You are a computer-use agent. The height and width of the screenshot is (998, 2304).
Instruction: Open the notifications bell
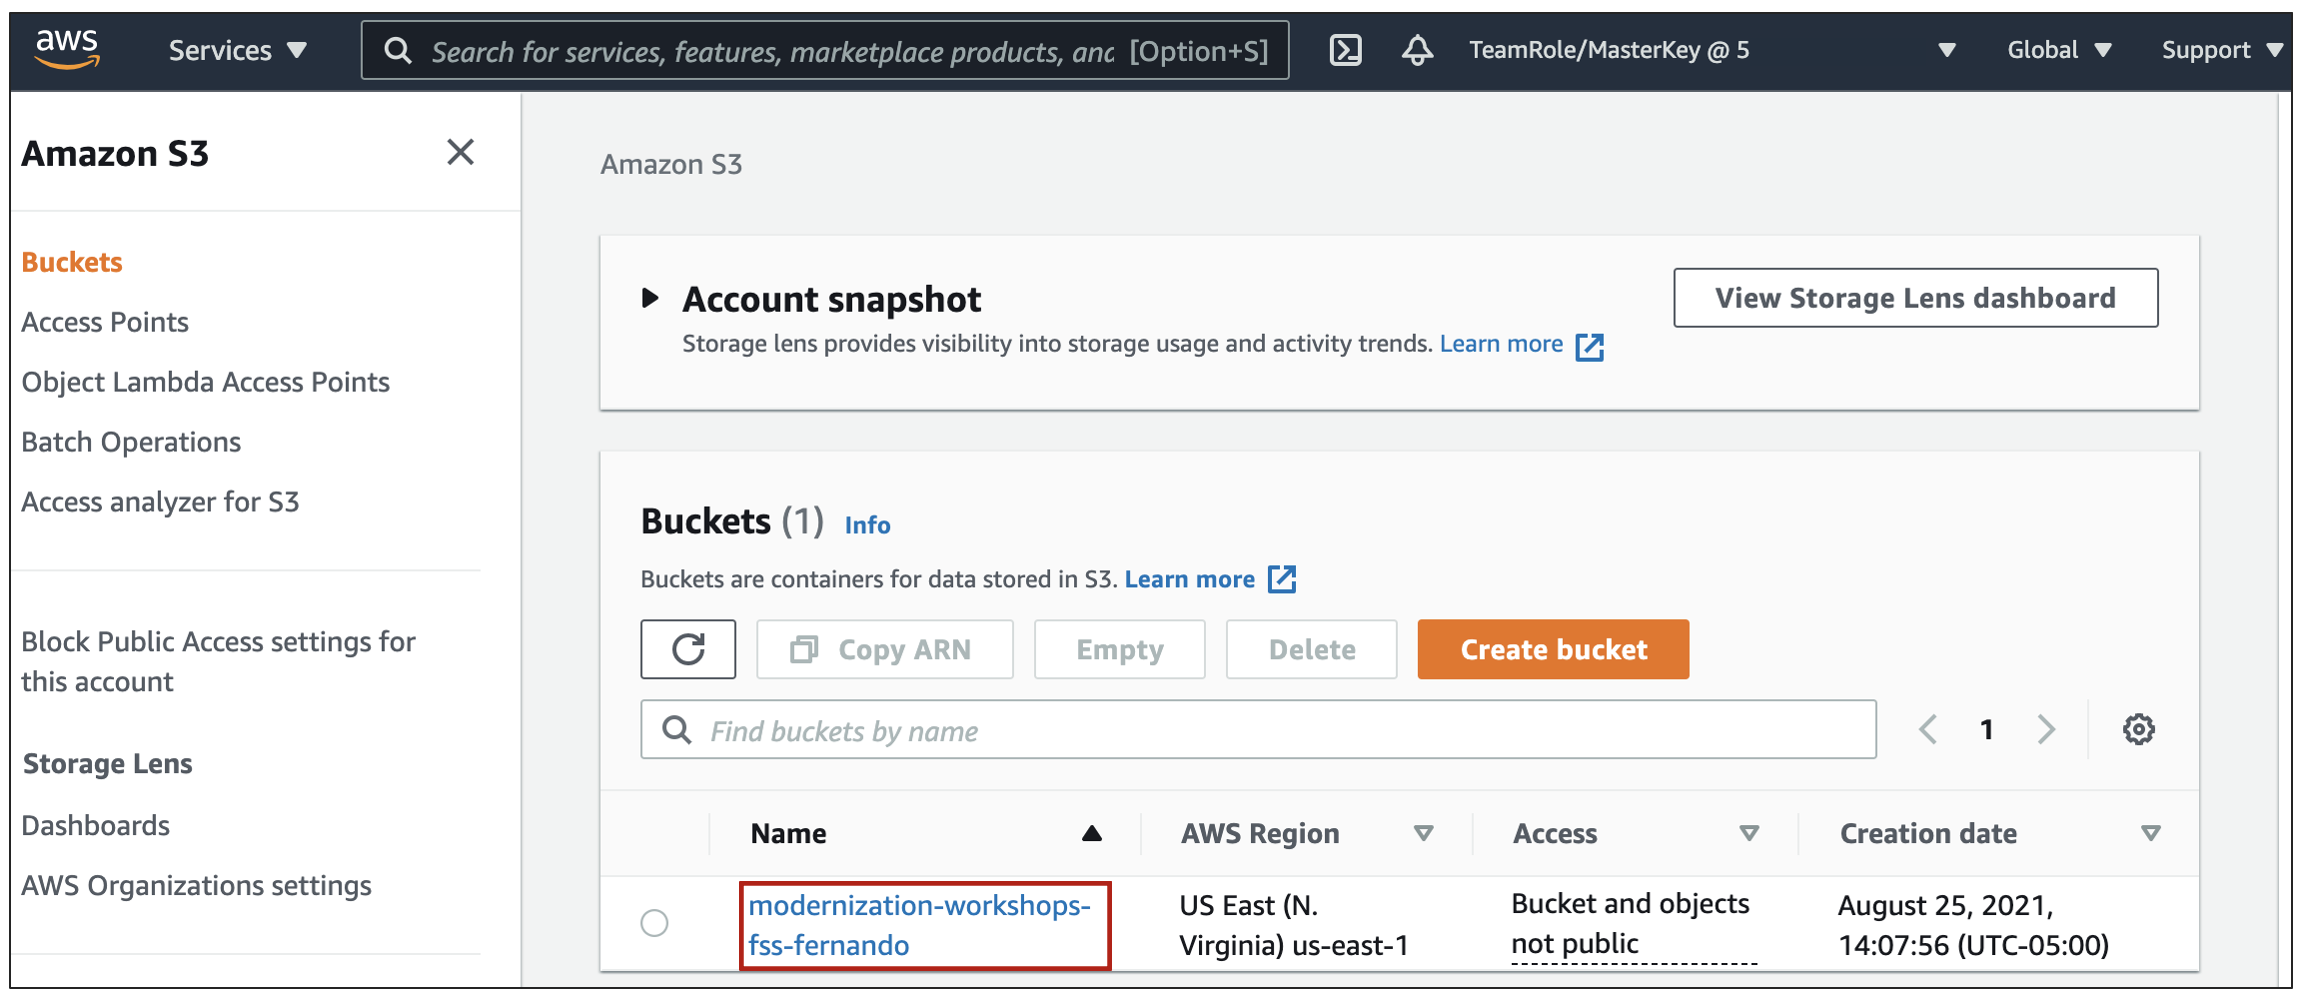1417,50
